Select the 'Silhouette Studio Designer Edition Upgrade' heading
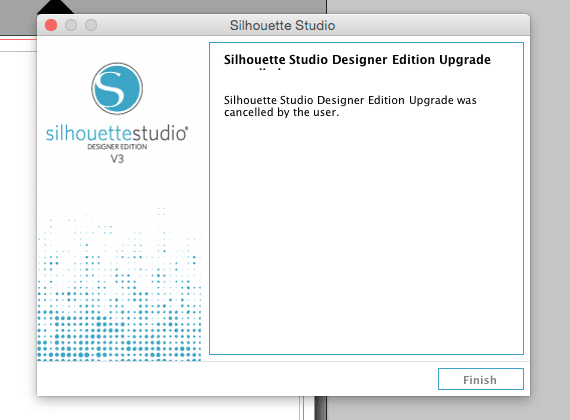570x420 pixels. tap(357, 59)
